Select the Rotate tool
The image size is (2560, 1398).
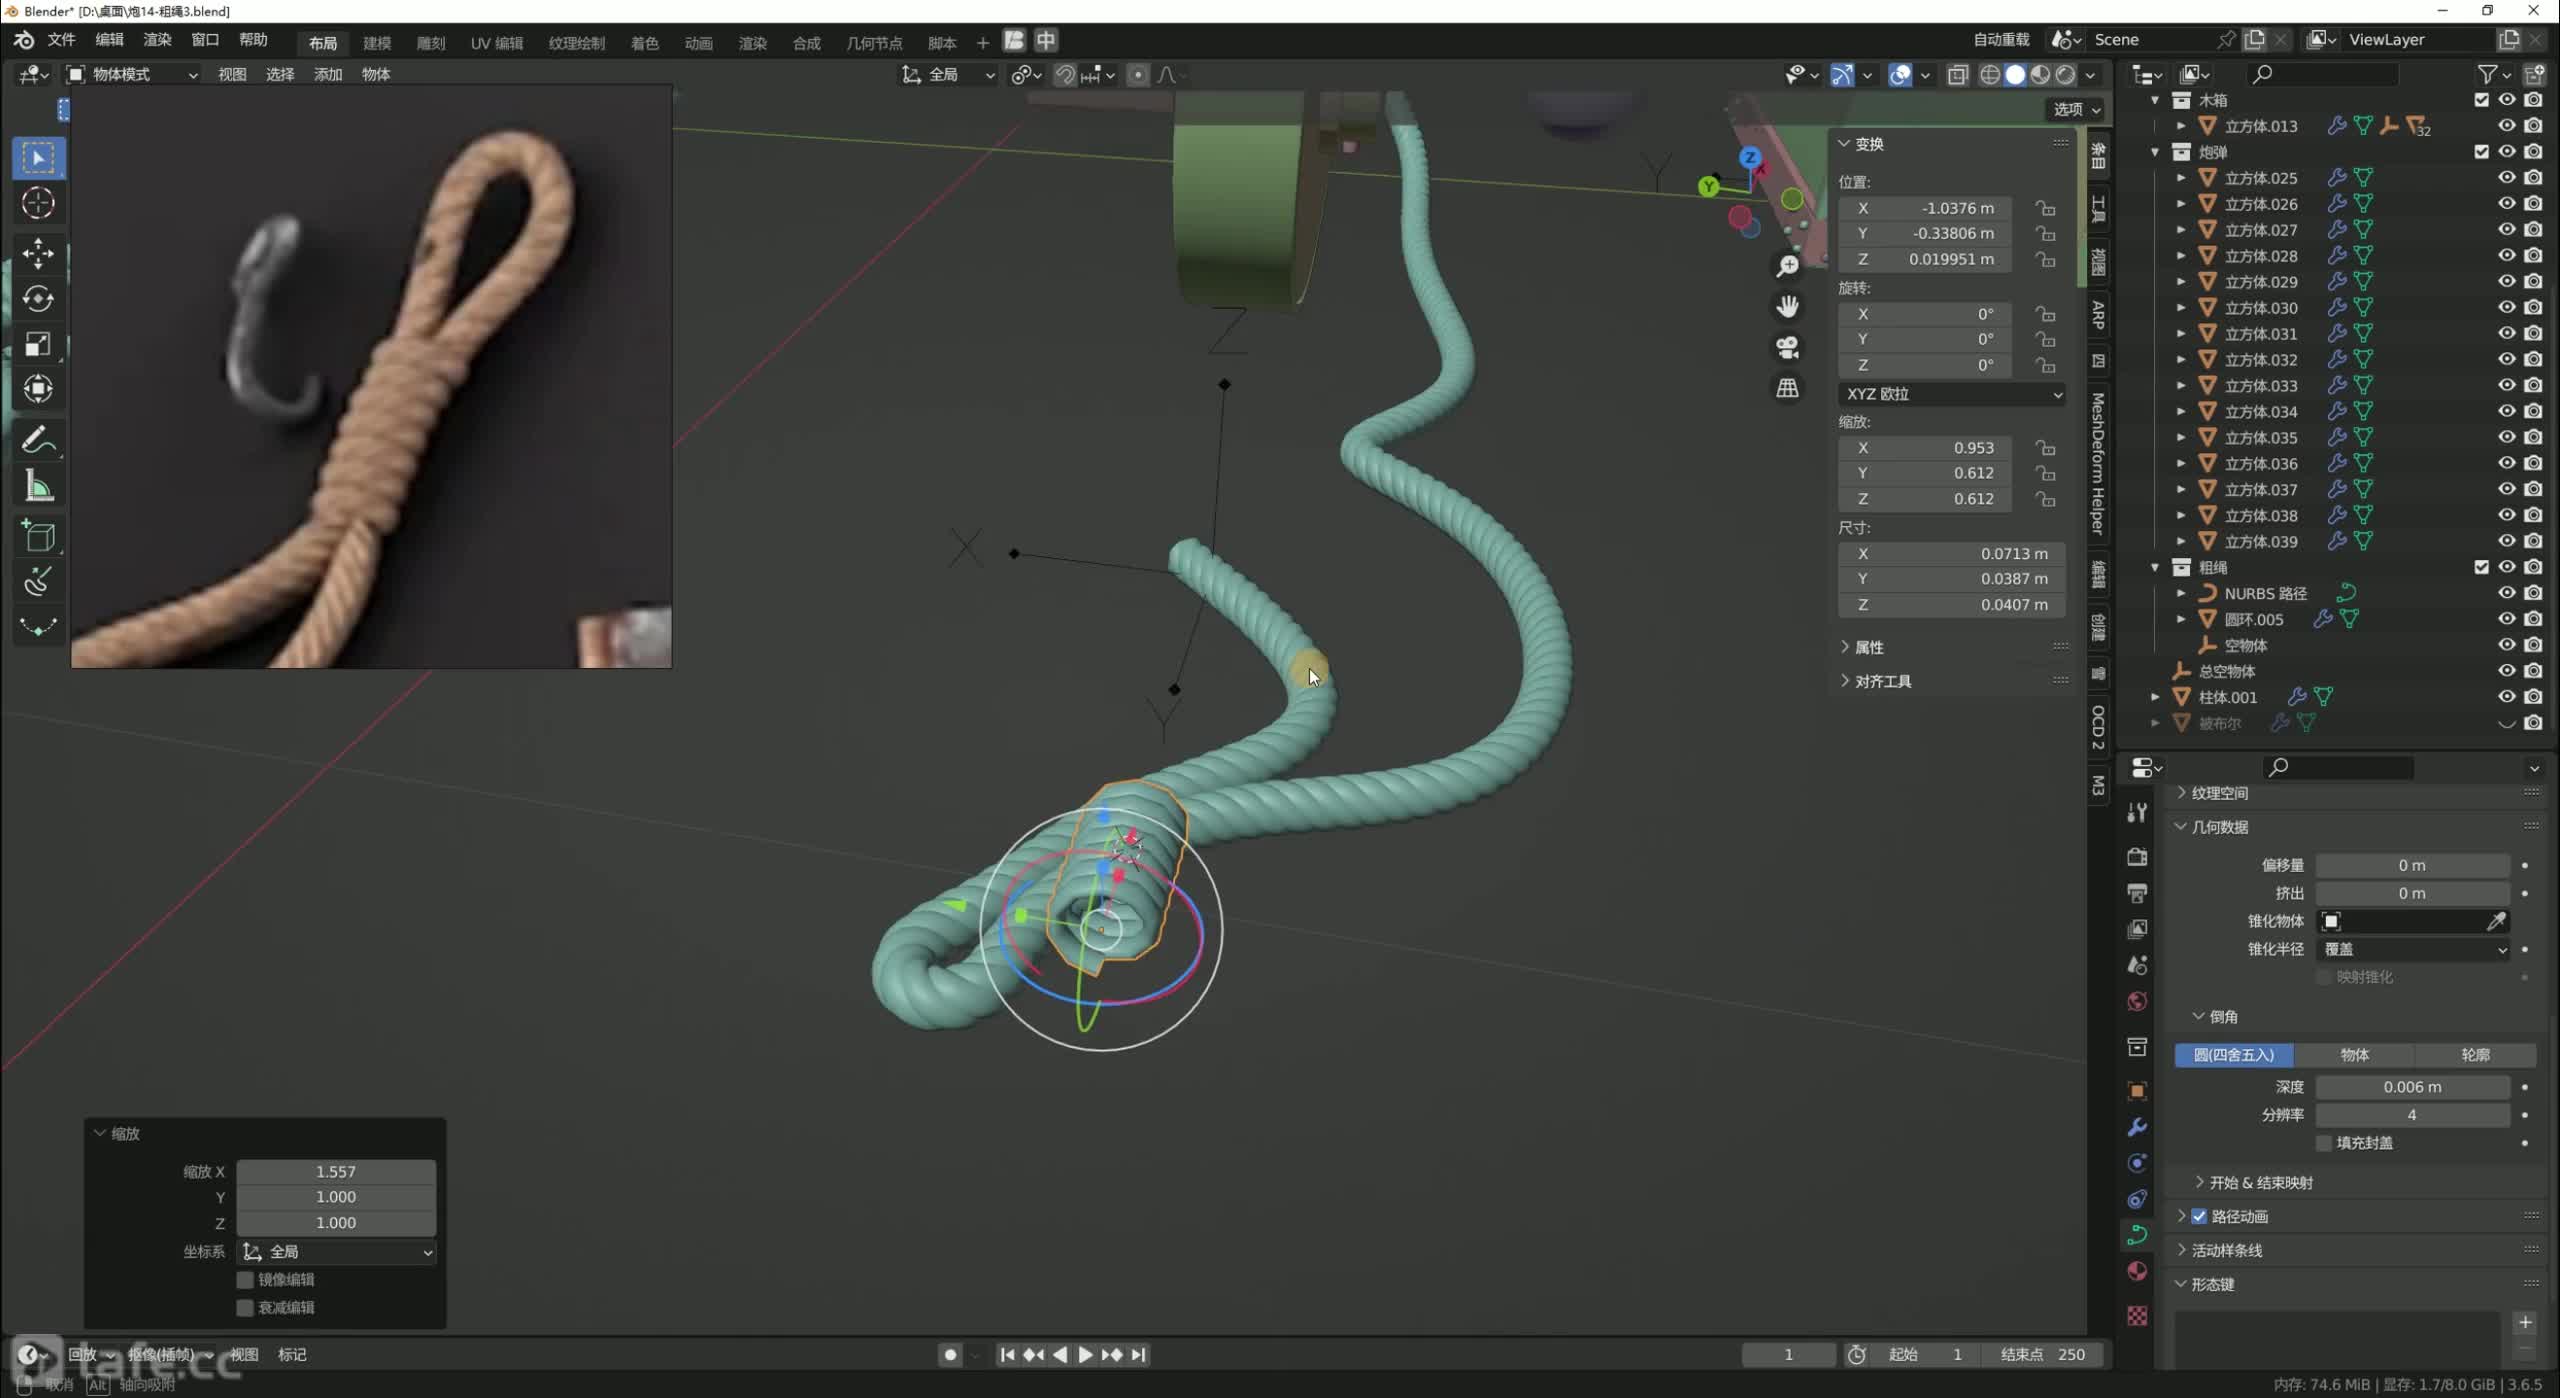(x=38, y=298)
